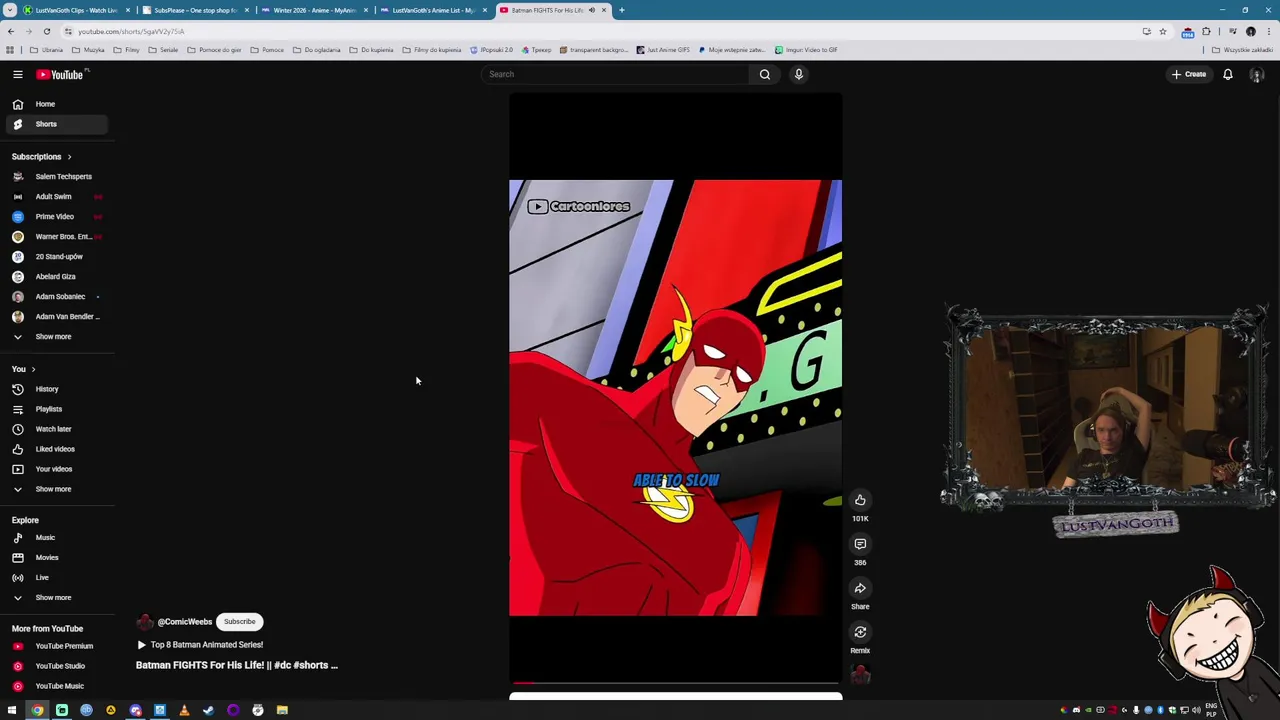Select Shorts in the sidebar
This screenshot has height=720, width=1280.
click(x=56, y=124)
